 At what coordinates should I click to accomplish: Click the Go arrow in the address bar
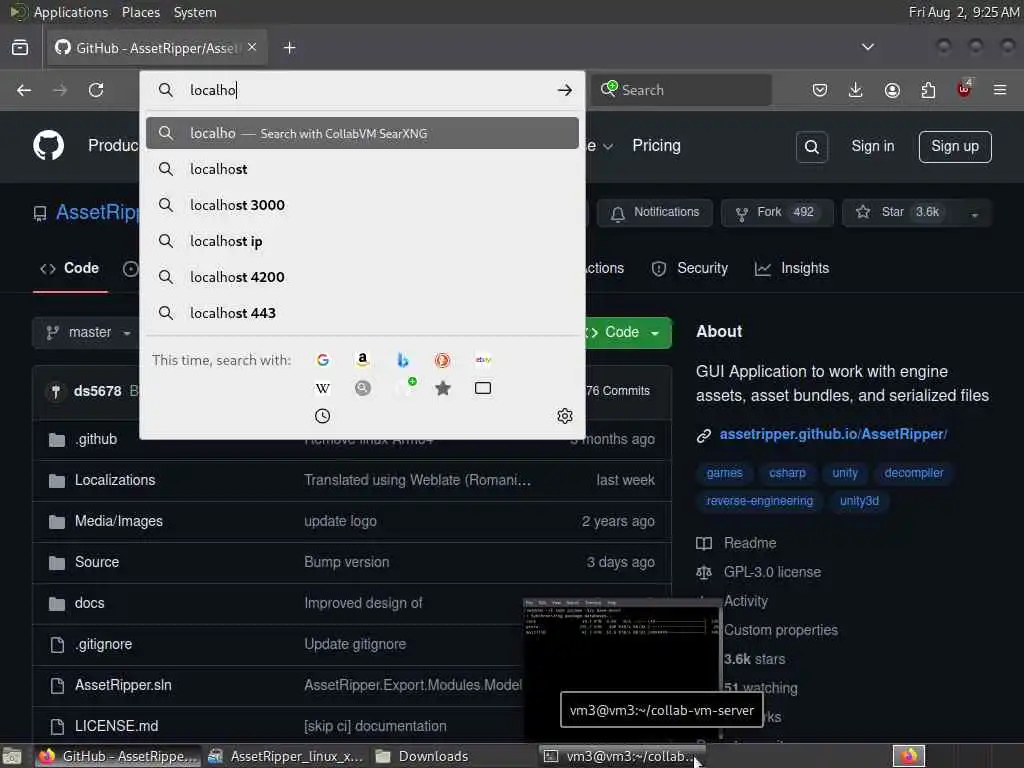point(565,90)
